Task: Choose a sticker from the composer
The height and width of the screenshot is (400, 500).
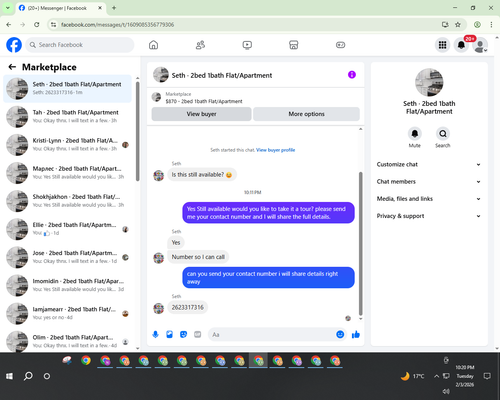Action: coord(183,334)
